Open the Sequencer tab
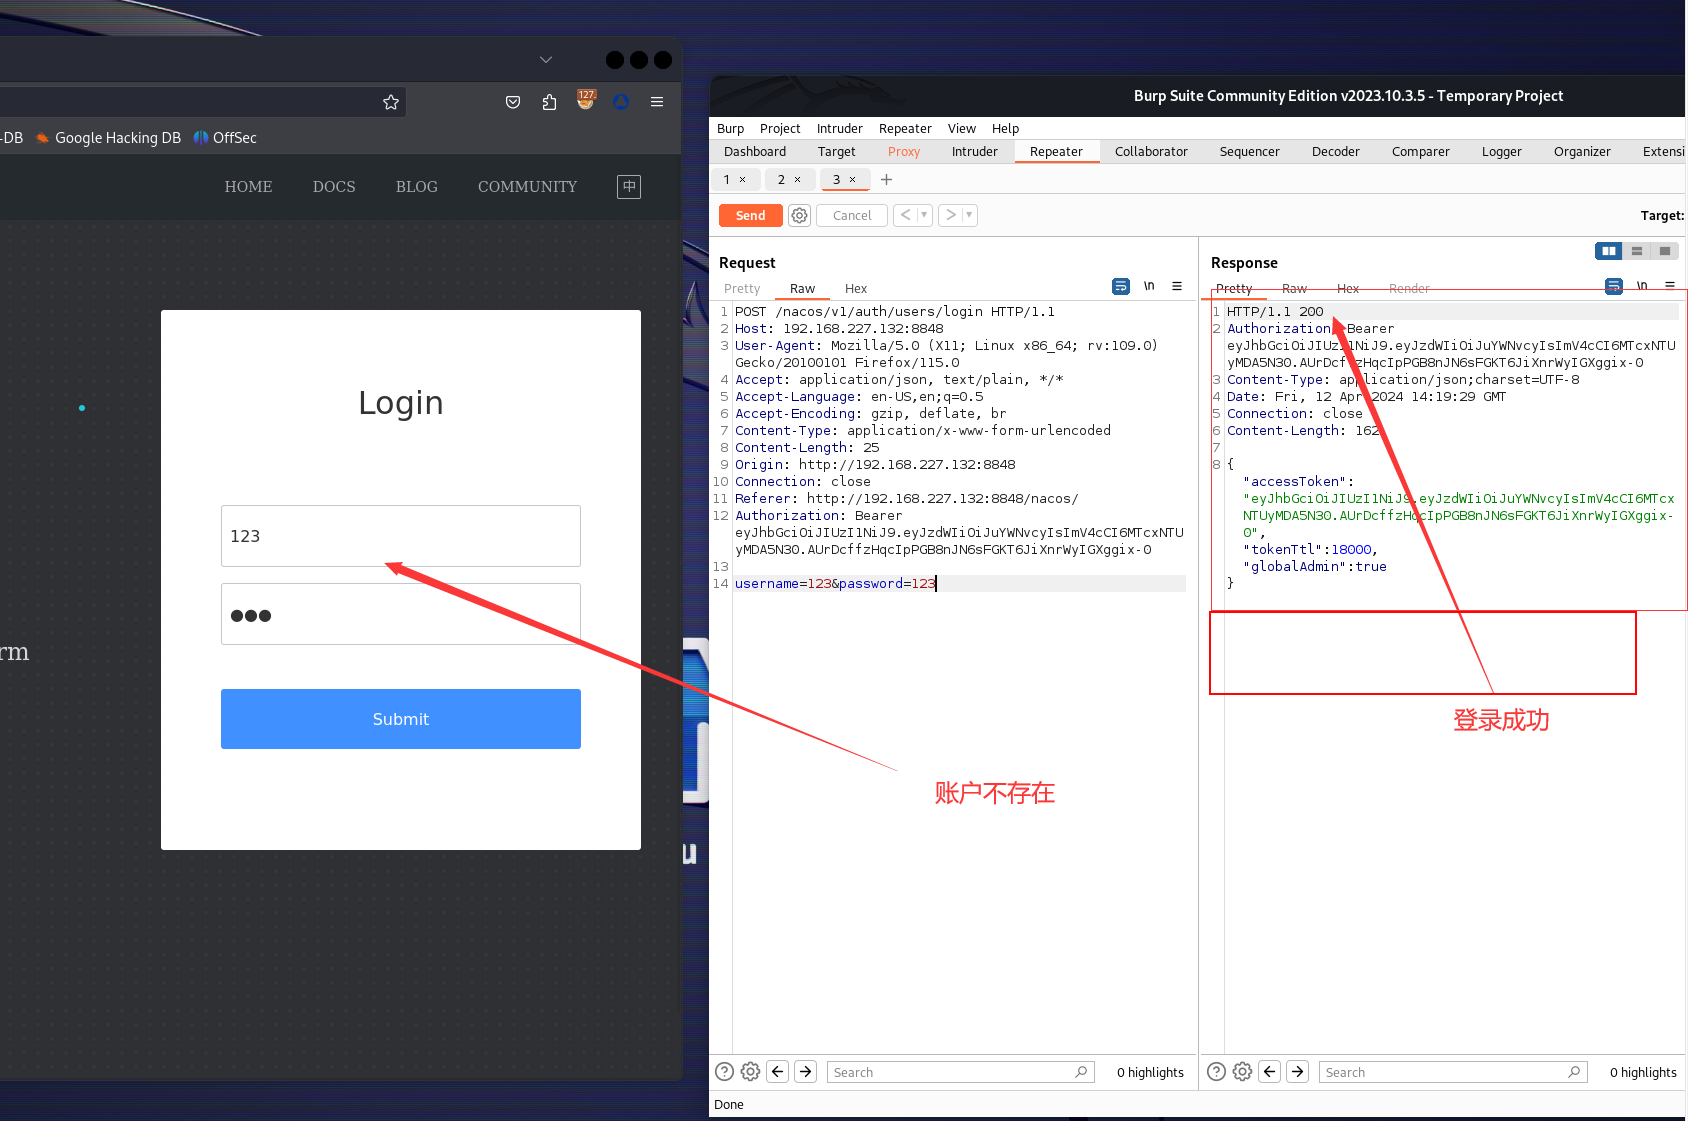The height and width of the screenshot is (1121, 1688). [x=1250, y=152]
